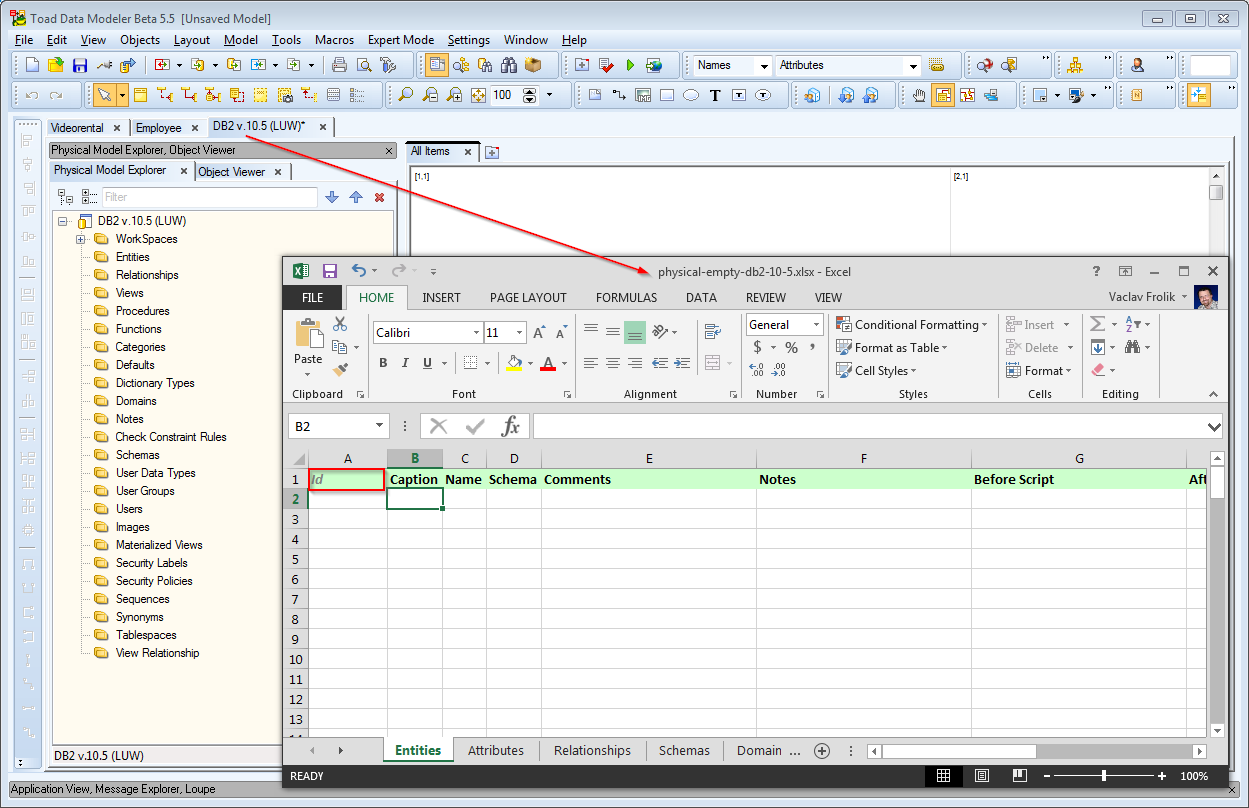Create a new model in Toad toolbar
The image size is (1249, 808).
pos(32,66)
